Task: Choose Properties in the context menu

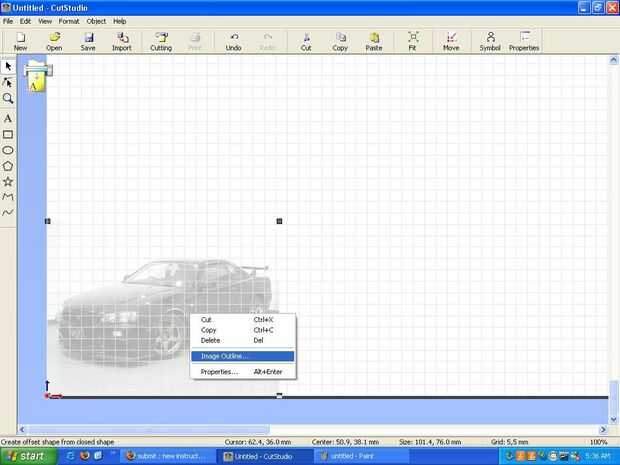Action: [x=242, y=372]
